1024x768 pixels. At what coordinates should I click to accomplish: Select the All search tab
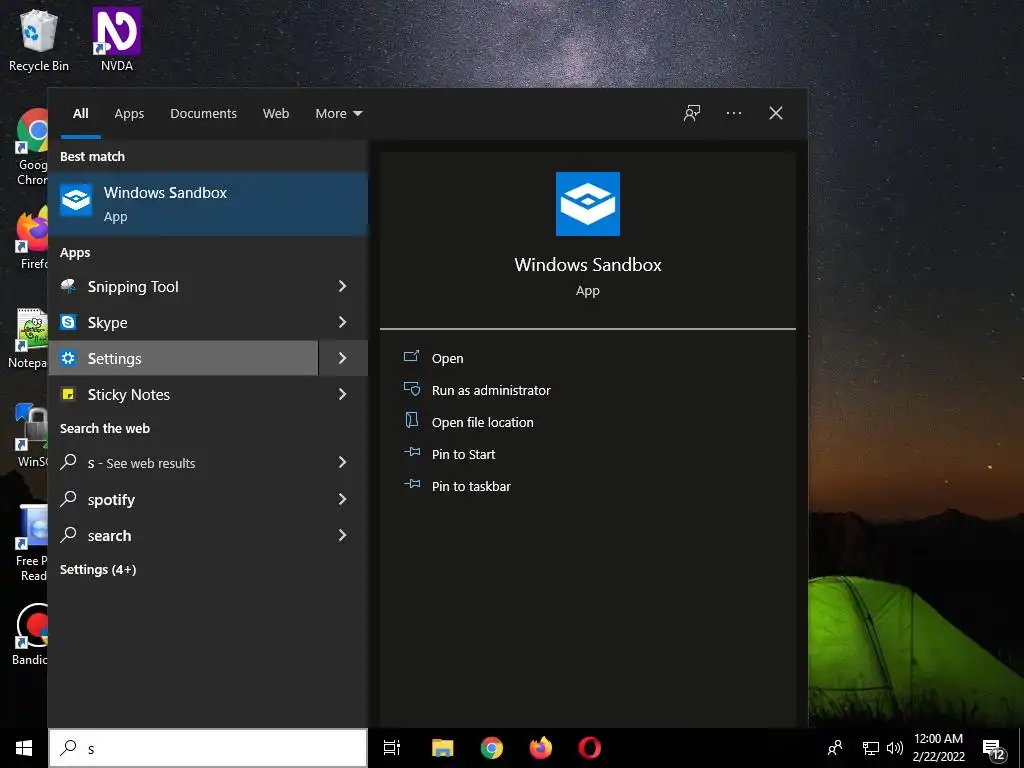pos(80,113)
